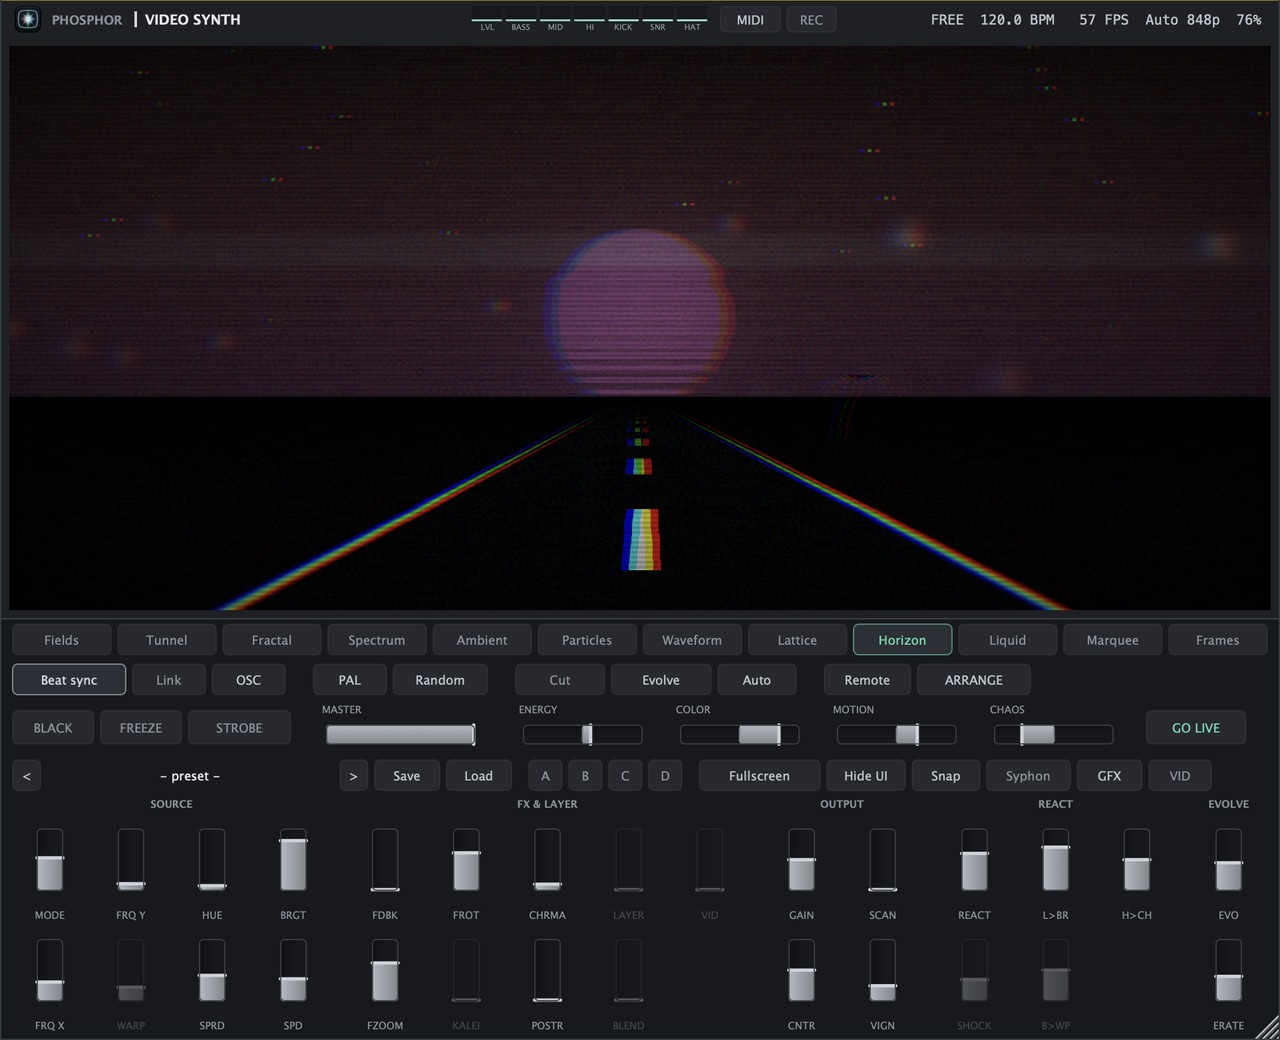1280x1040 pixels.
Task: Click GO LIVE
Action: tap(1196, 728)
